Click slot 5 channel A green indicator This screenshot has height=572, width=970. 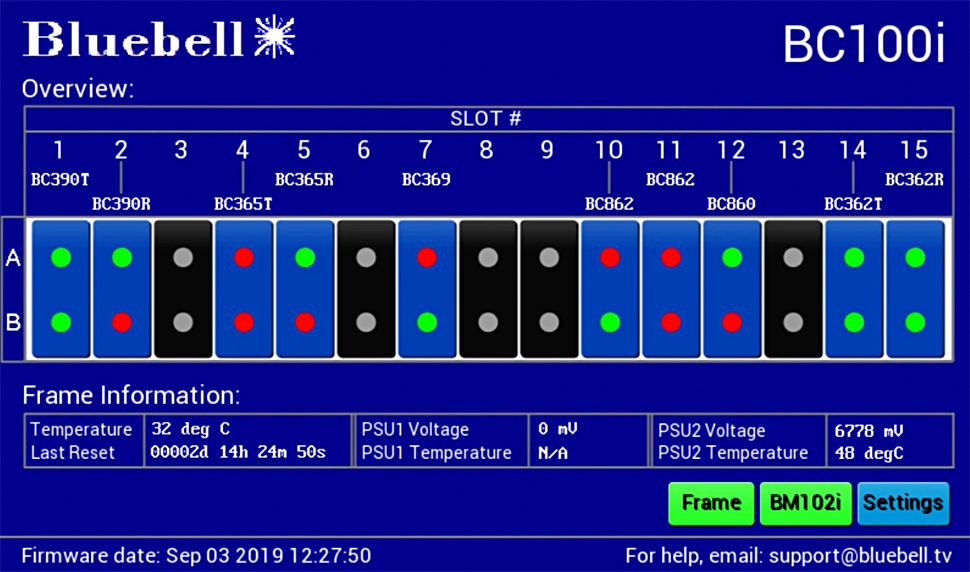click(x=305, y=257)
